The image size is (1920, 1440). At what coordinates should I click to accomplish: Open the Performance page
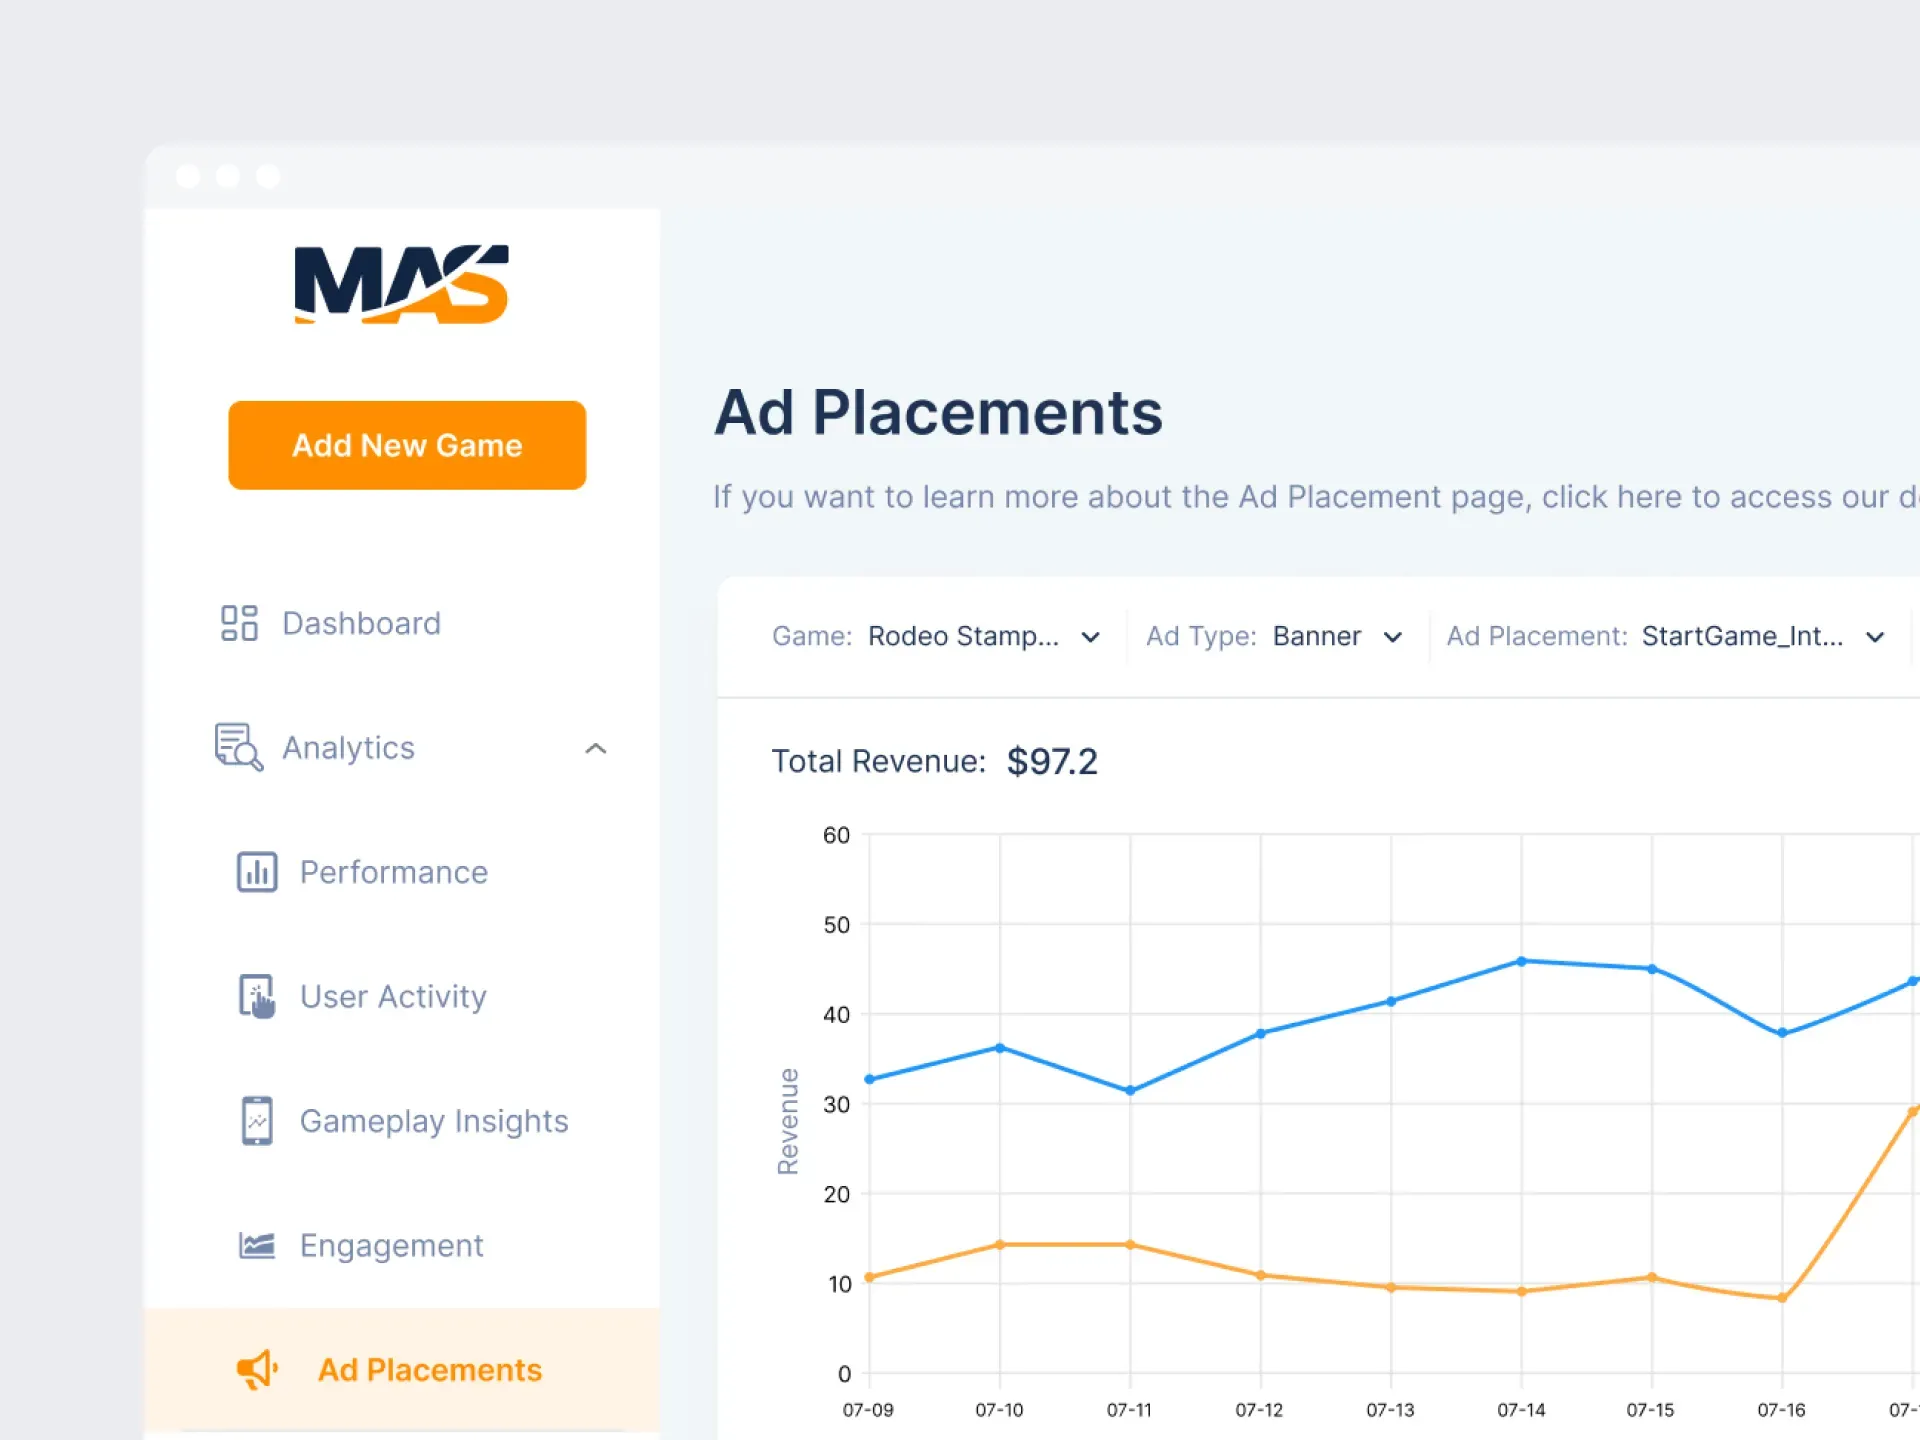click(x=394, y=872)
